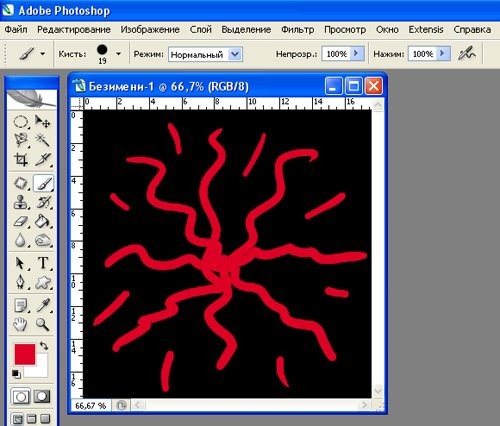Select the Magic Wand tool
The width and height of the screenshot is (500, 426).
pyautogui.click(x=43, y=140)
